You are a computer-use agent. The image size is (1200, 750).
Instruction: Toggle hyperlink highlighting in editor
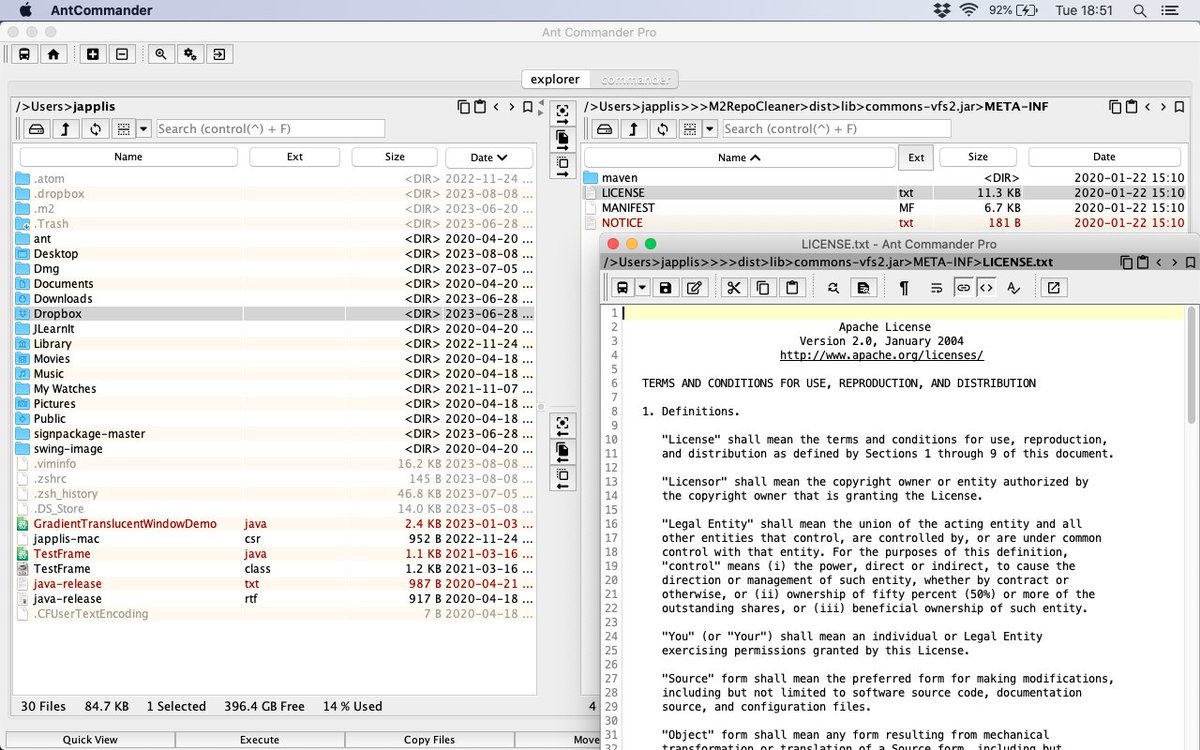(963, 288)
